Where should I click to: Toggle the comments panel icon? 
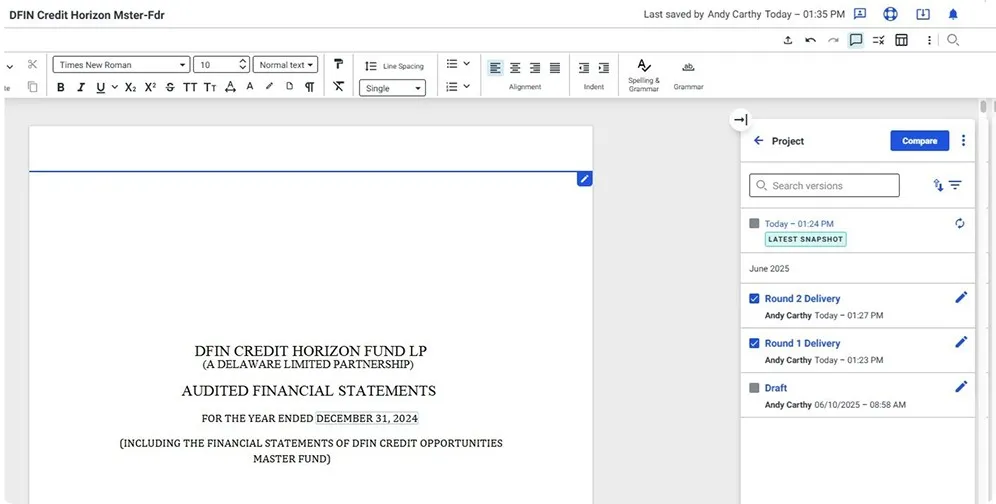856,40
